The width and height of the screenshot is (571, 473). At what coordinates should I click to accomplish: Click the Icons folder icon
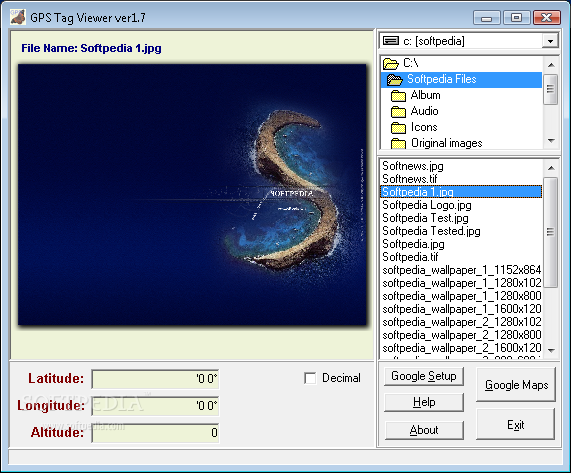pos(398,128)
